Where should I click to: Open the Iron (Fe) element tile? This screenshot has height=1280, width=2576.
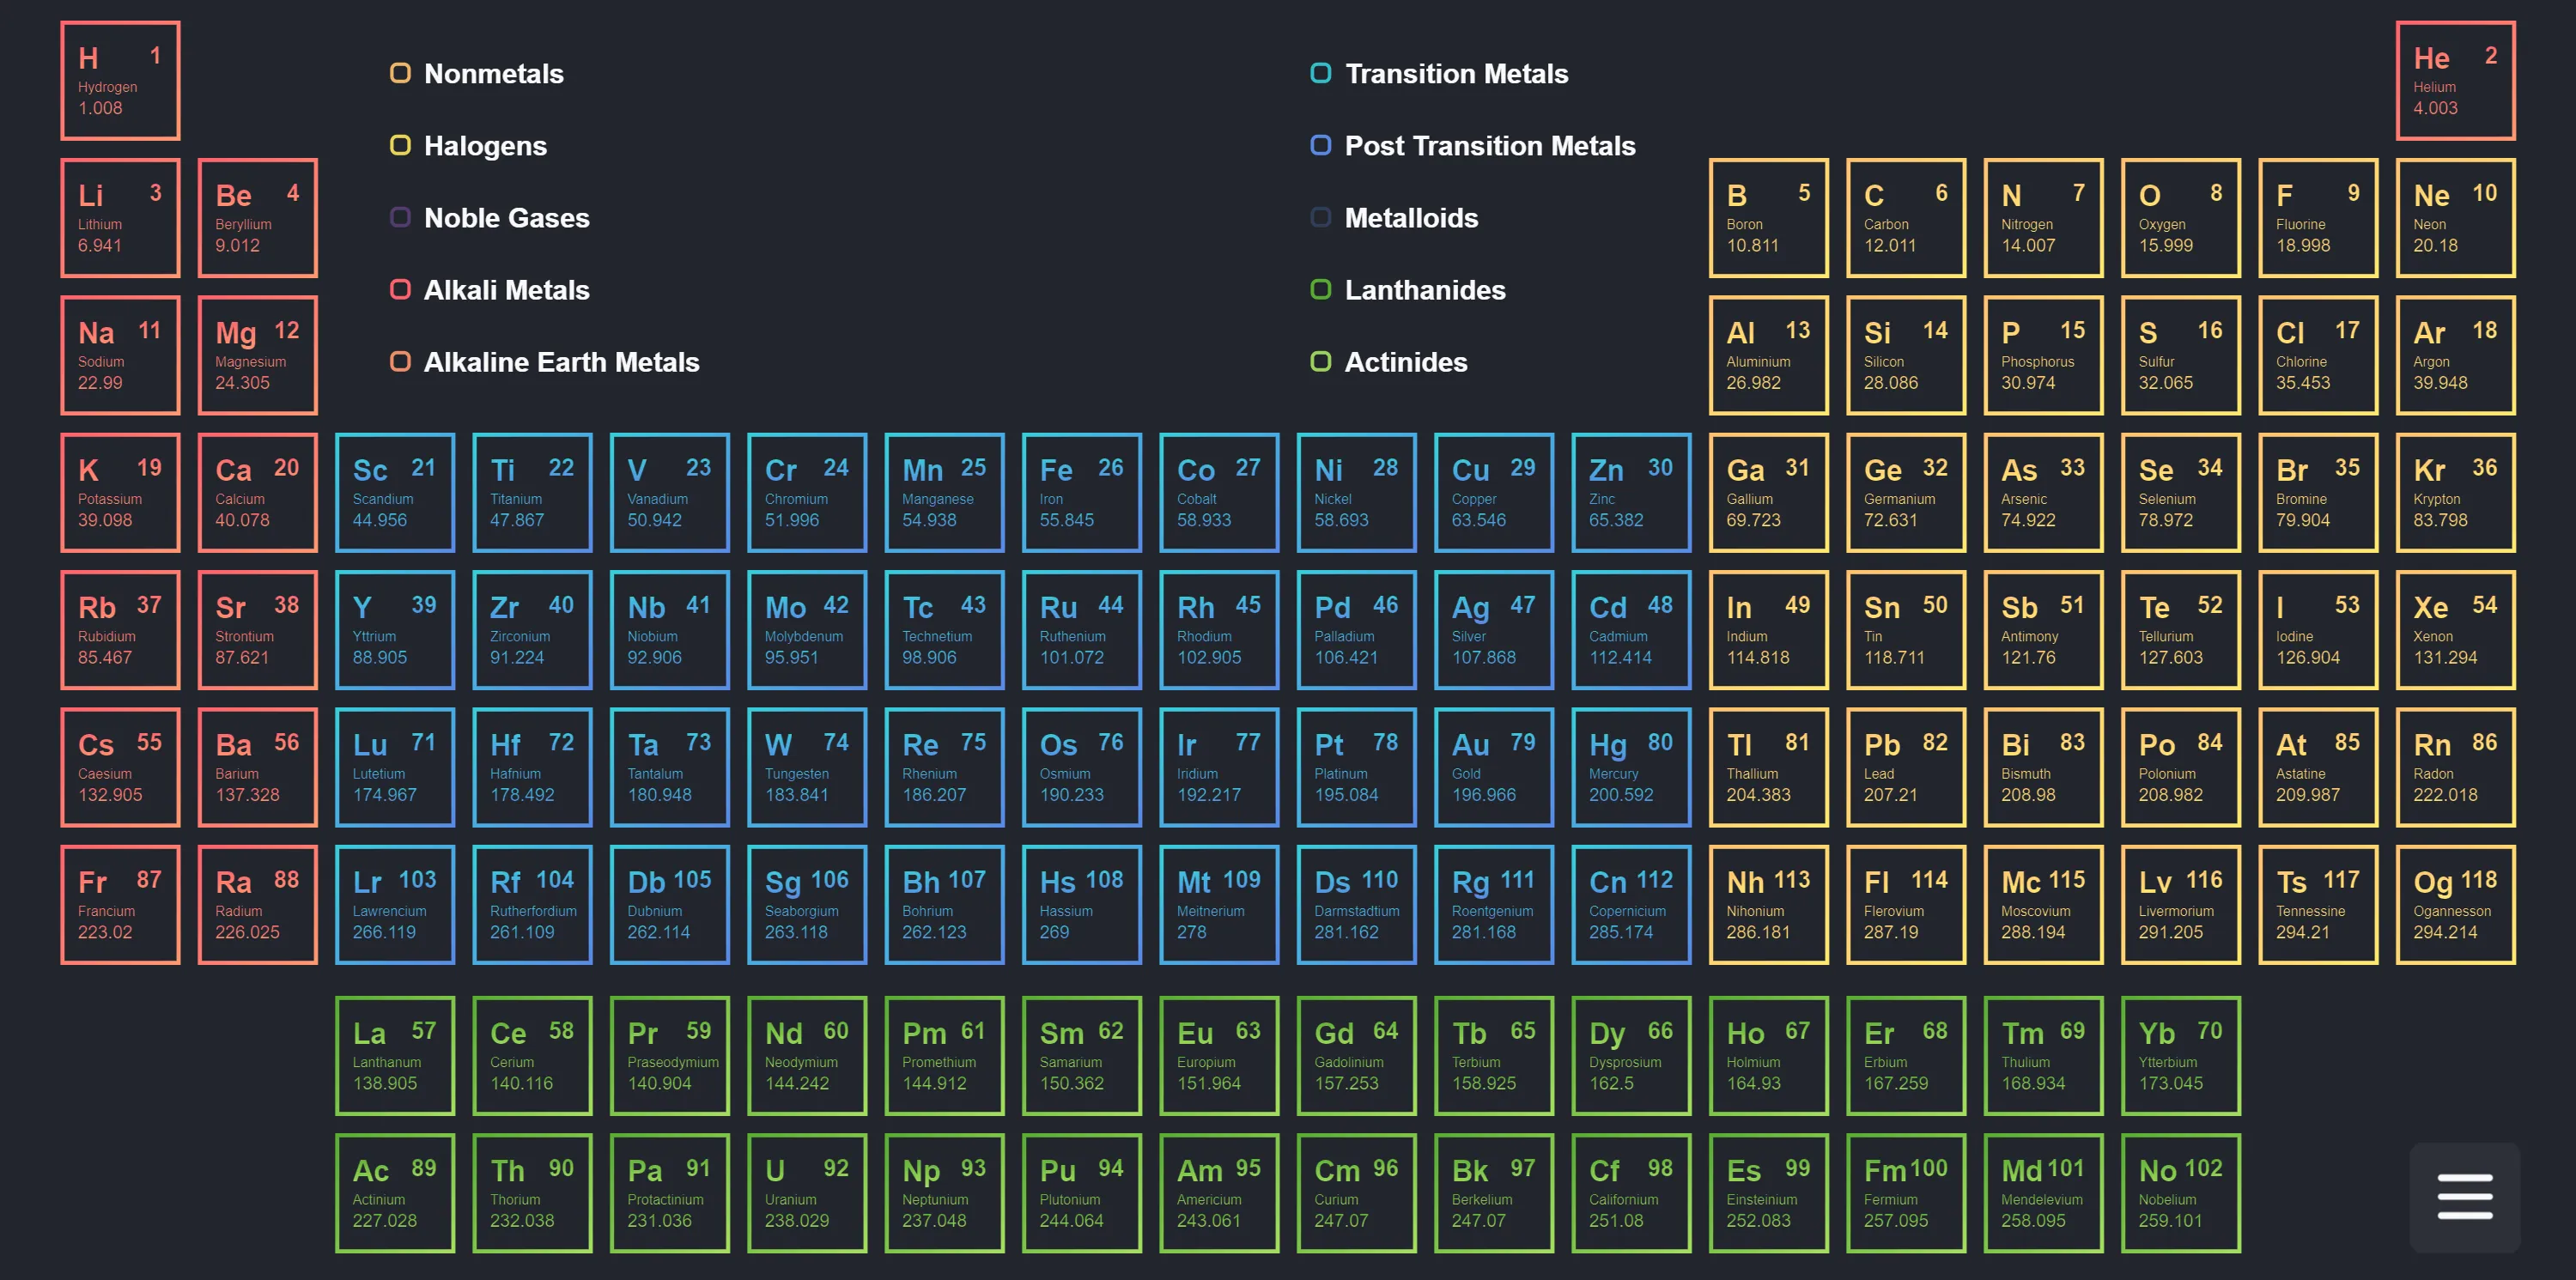point(1081,492)
